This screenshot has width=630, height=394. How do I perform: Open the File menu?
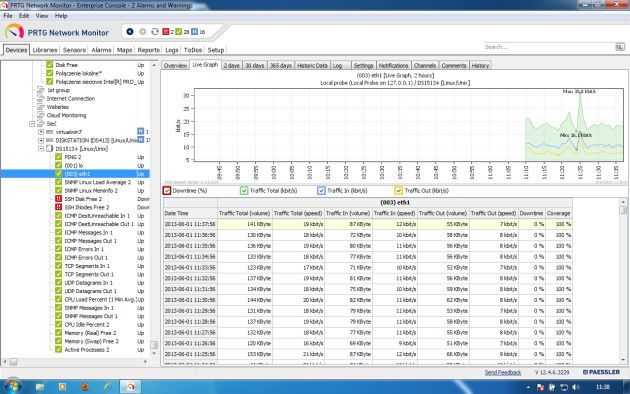(x=8, y=16)
